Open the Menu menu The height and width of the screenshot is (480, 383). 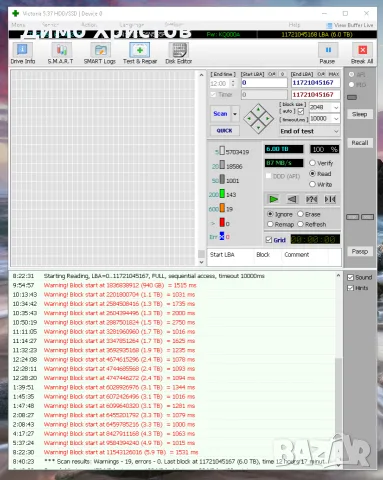18,25
